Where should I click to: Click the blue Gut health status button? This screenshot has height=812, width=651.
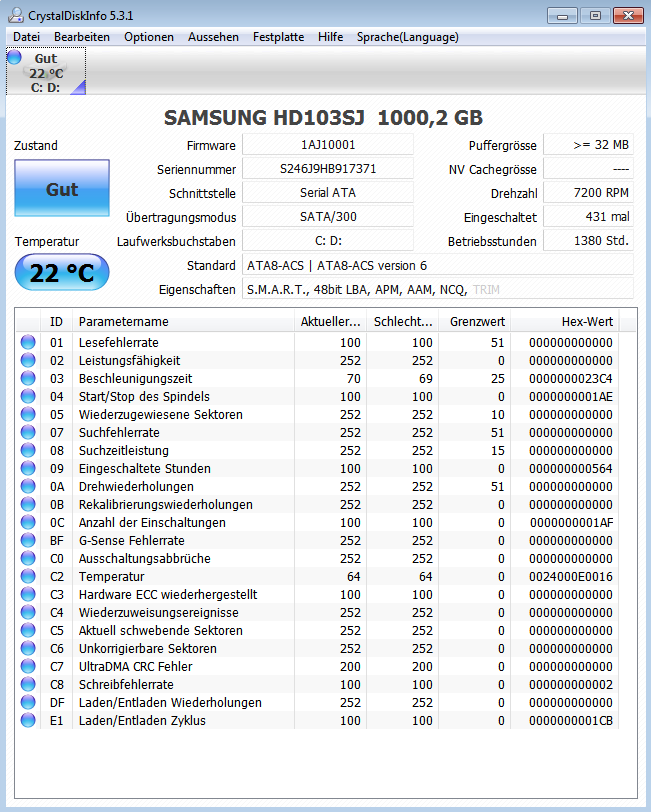62,188
